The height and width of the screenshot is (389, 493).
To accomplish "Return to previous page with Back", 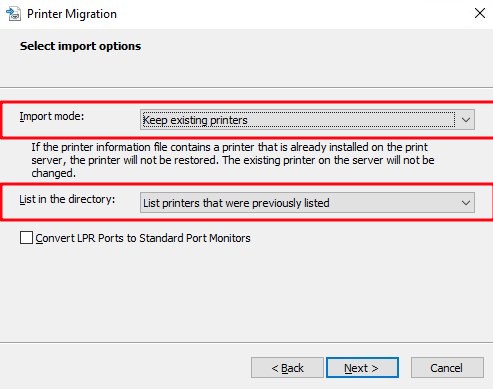I will 287,368.
